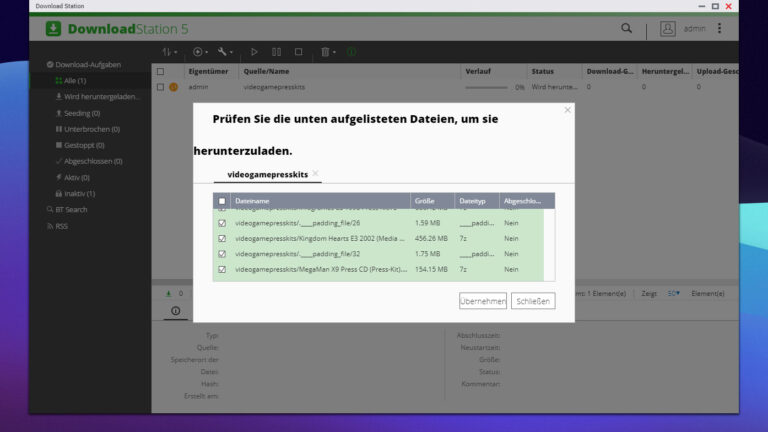Click the green info toolbar icon
The height and width of the screenshot is (432, 768).
click(x=351, y=52)
